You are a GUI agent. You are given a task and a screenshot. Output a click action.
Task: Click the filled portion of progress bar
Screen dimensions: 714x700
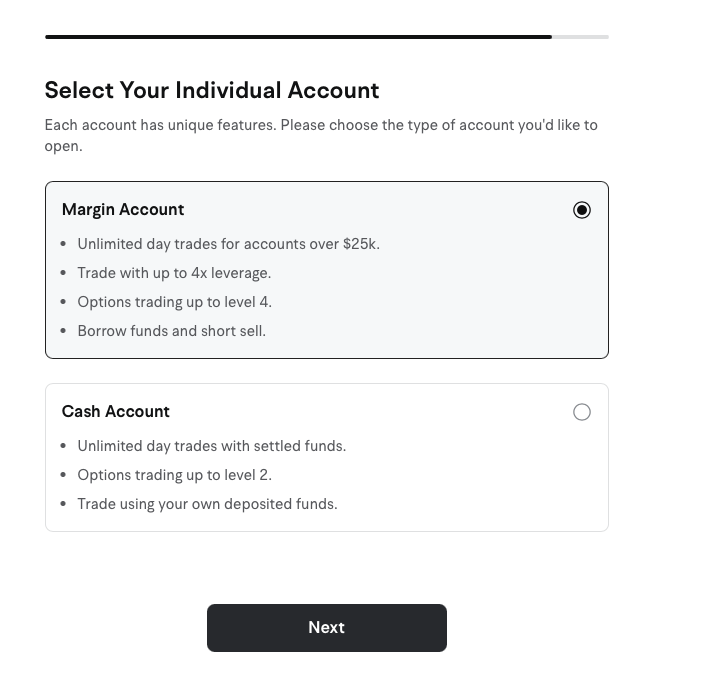[x=298, y=37]
